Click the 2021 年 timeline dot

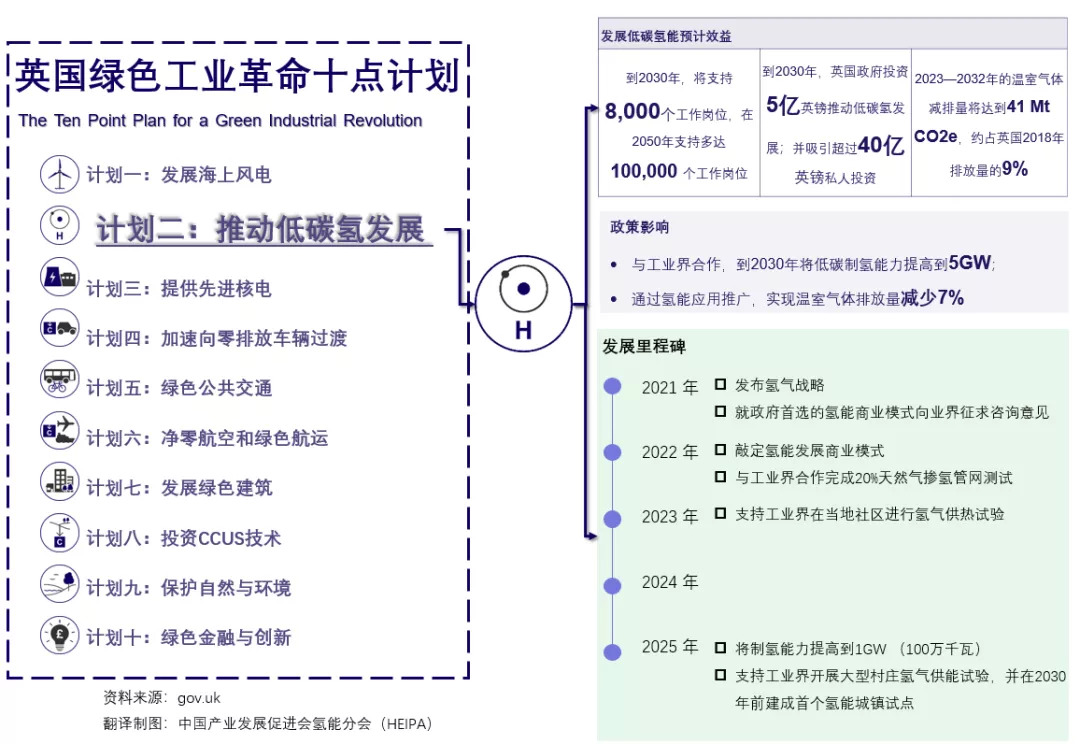click(612, 386)
